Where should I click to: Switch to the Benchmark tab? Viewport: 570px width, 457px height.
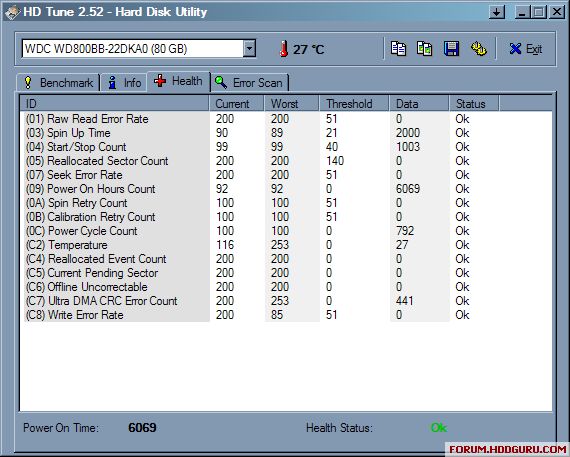(58, 83)
